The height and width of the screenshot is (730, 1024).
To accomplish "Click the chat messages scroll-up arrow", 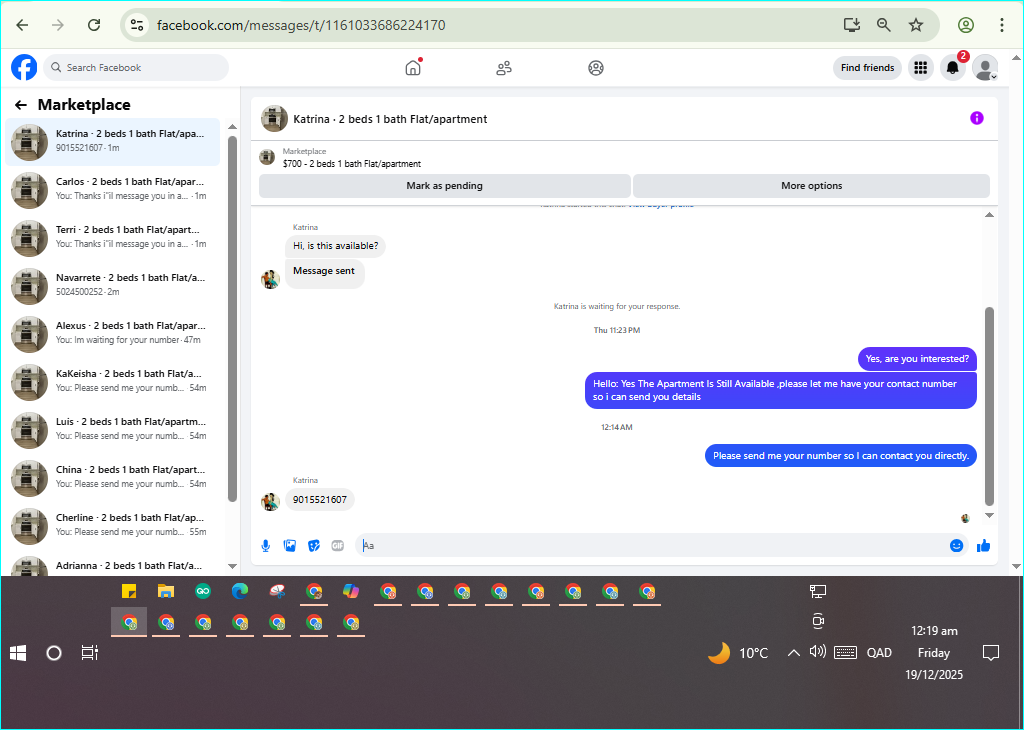I will click(989, 215).
